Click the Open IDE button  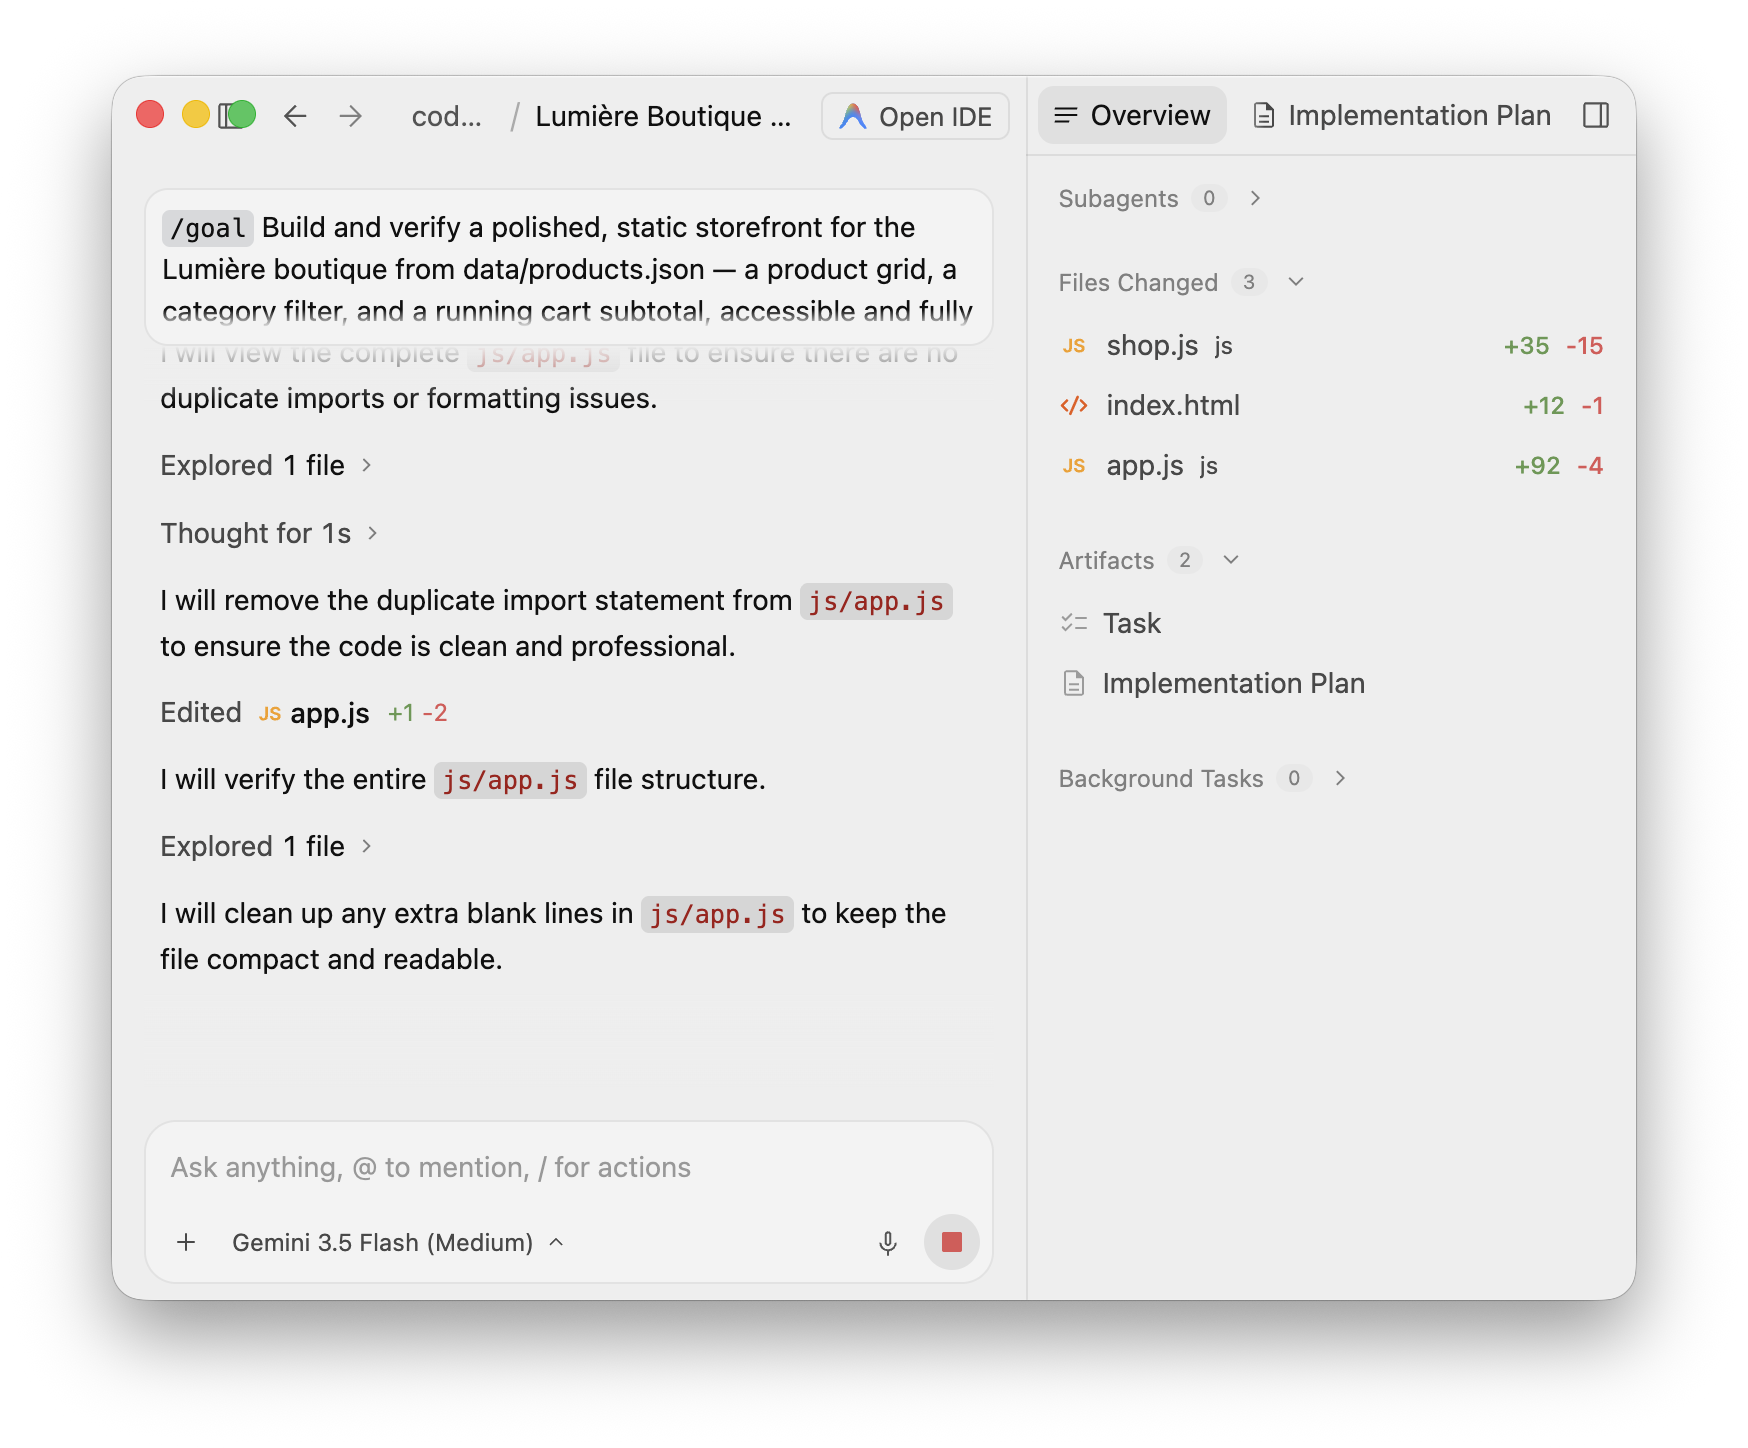[915, 116]
